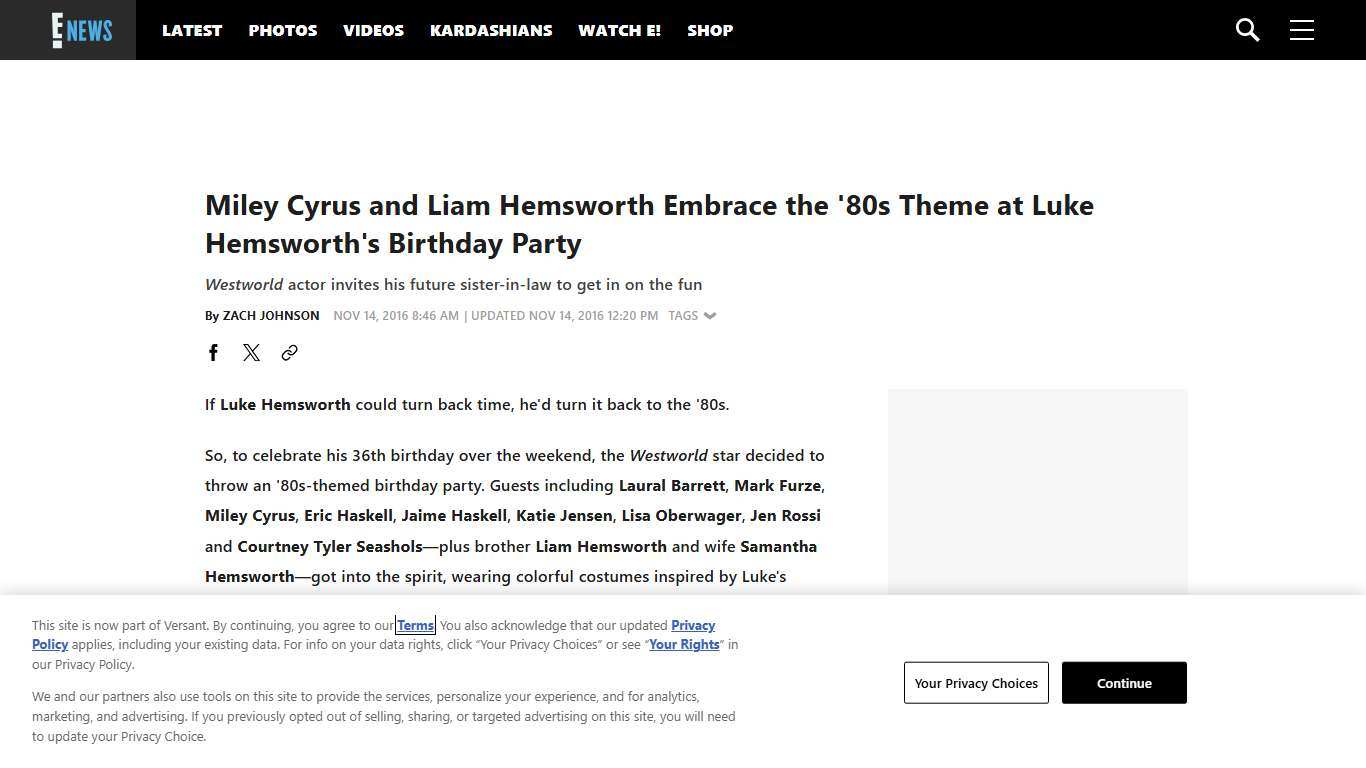
Task: Open the Privacy Policy link
Action: click(692, 626)
